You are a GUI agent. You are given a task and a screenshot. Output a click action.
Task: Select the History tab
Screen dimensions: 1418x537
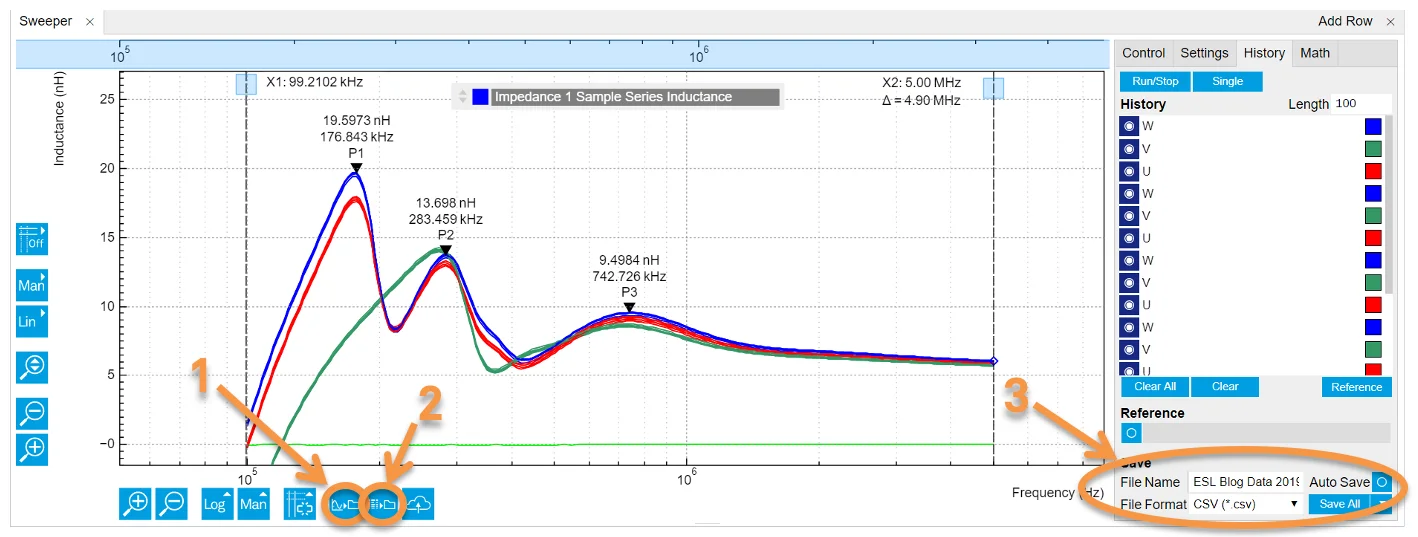pos(1264,53)
